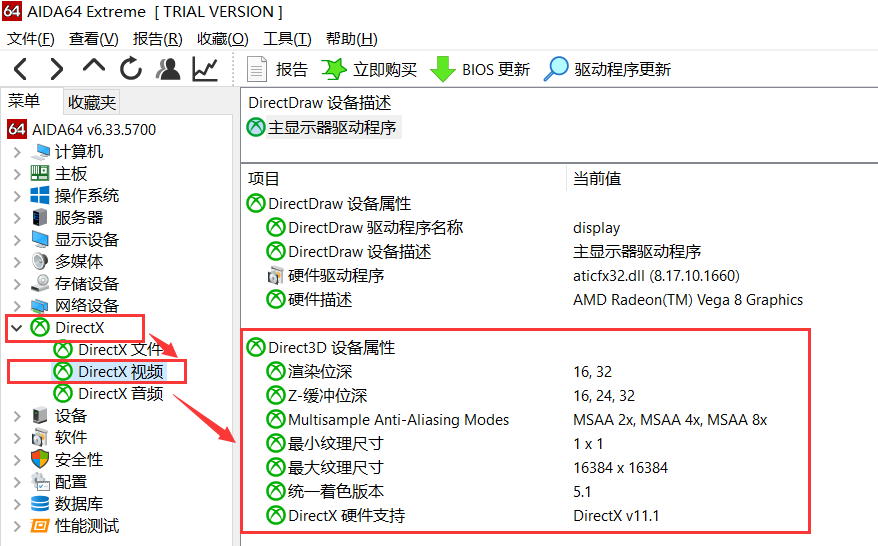Image resolution: width=878 pixels, height=546 pixels.
Task: Click the 安全性 shield icon
Action: [x=40, y=460]
